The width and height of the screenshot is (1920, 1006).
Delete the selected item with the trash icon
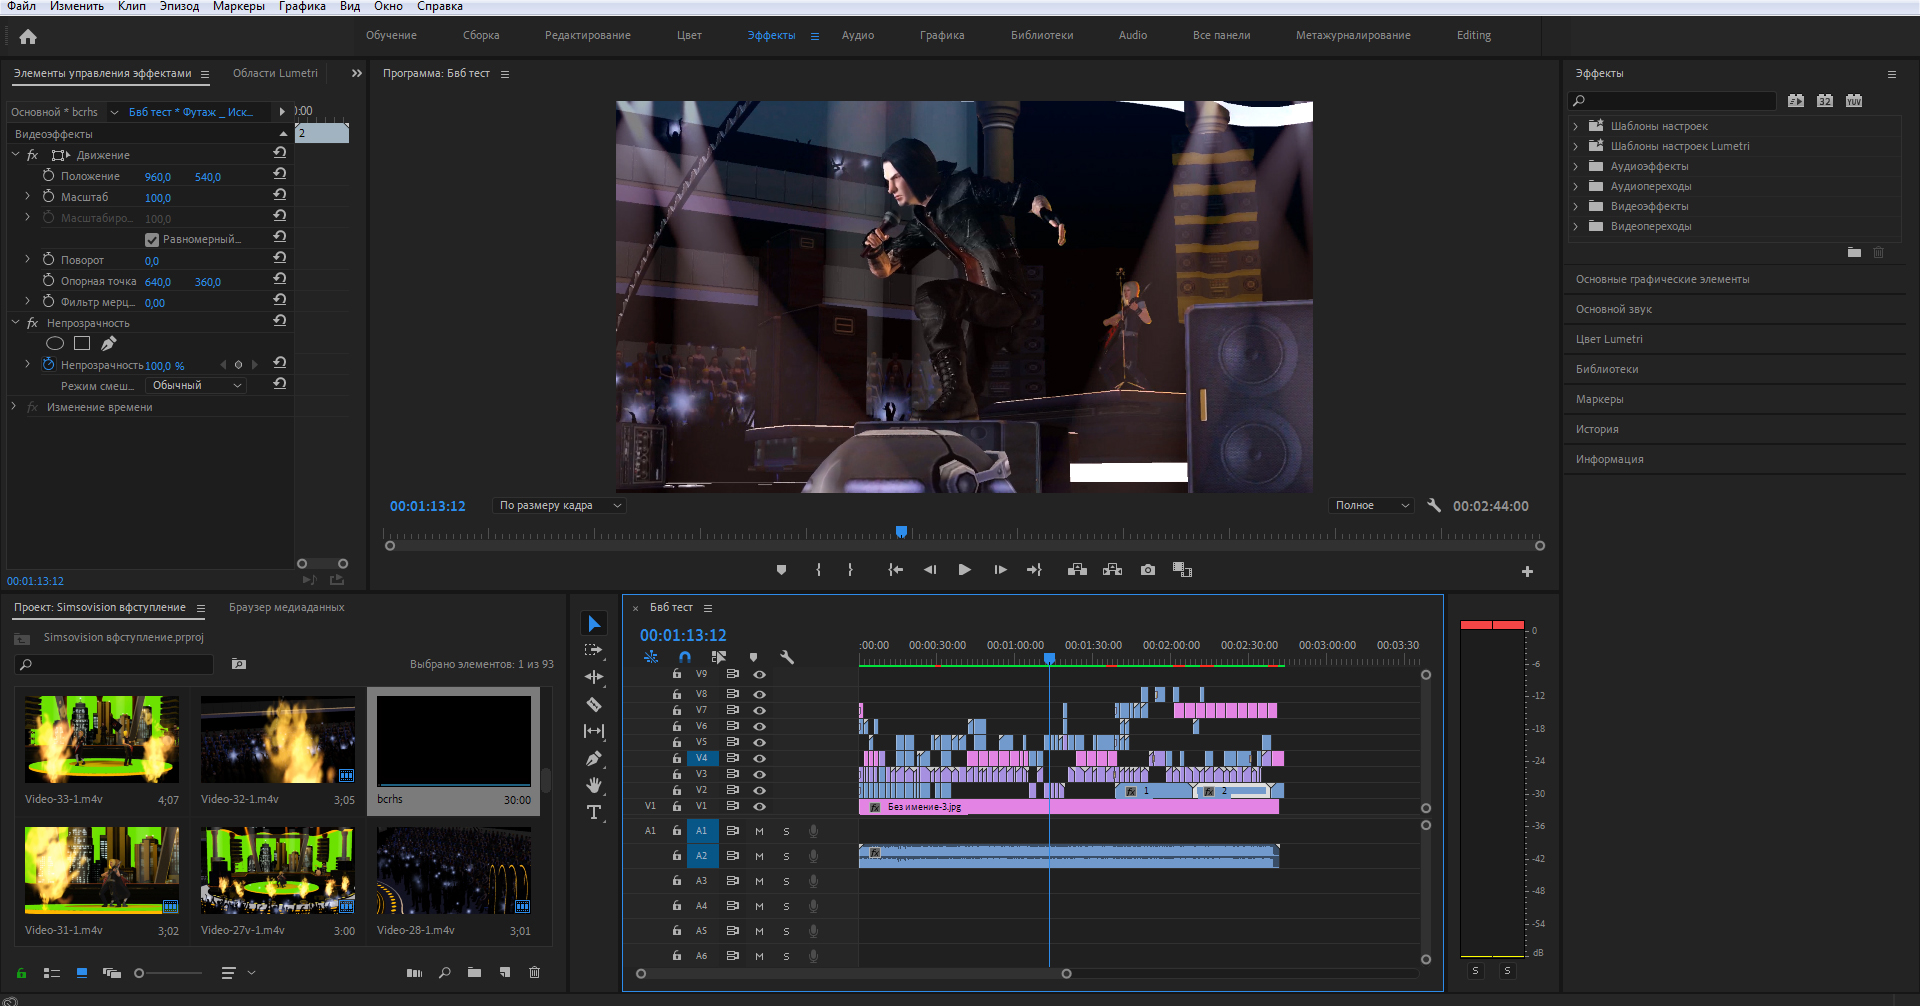coord(534,972)
